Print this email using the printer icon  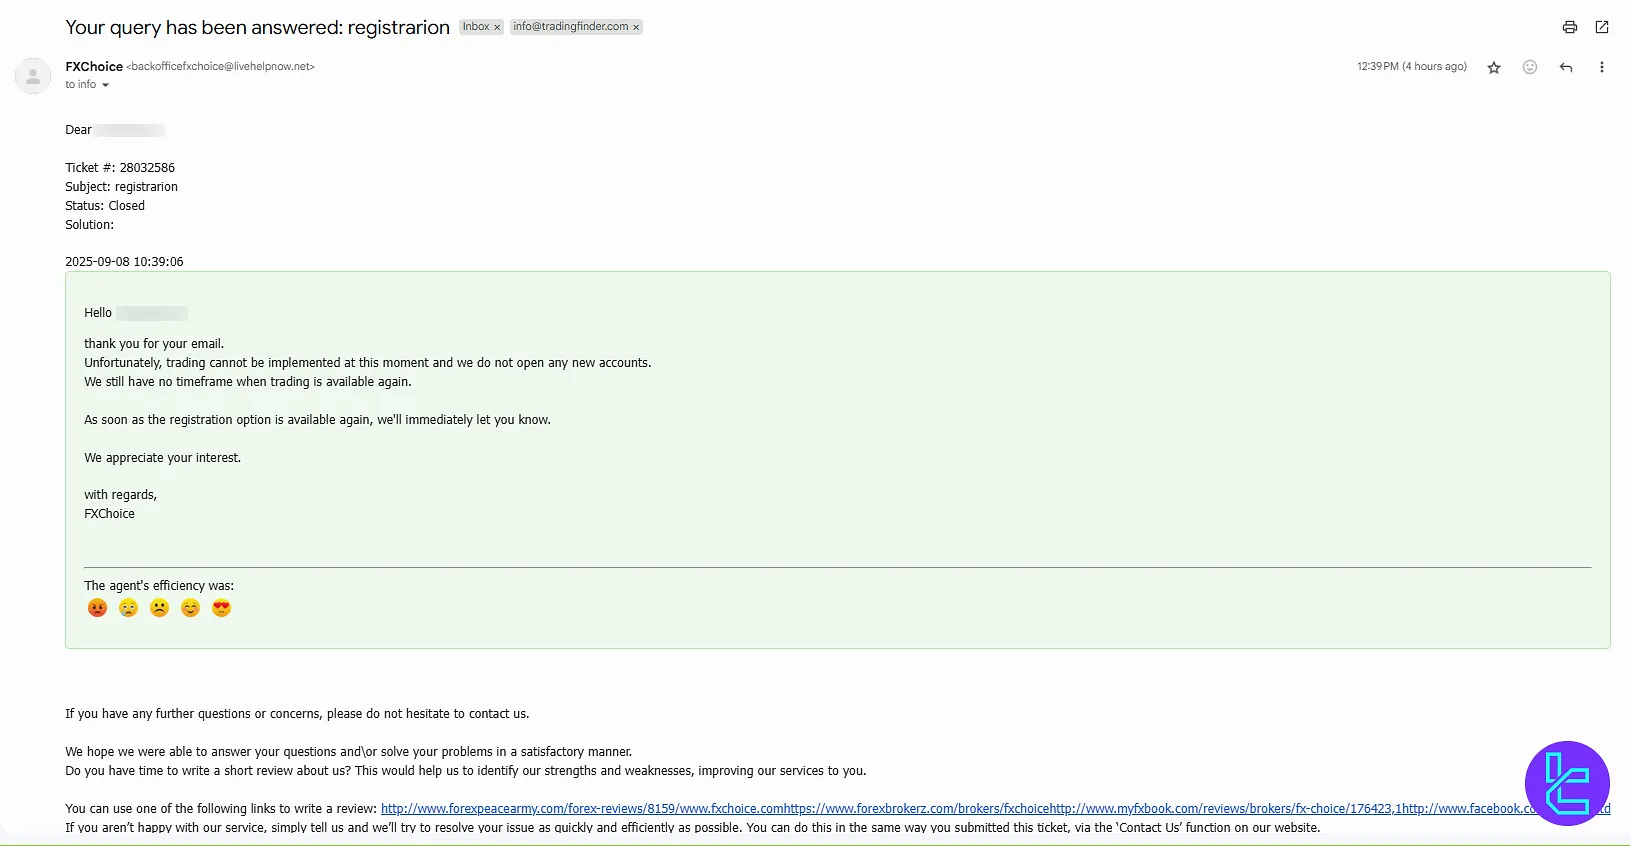(1569, 27)
